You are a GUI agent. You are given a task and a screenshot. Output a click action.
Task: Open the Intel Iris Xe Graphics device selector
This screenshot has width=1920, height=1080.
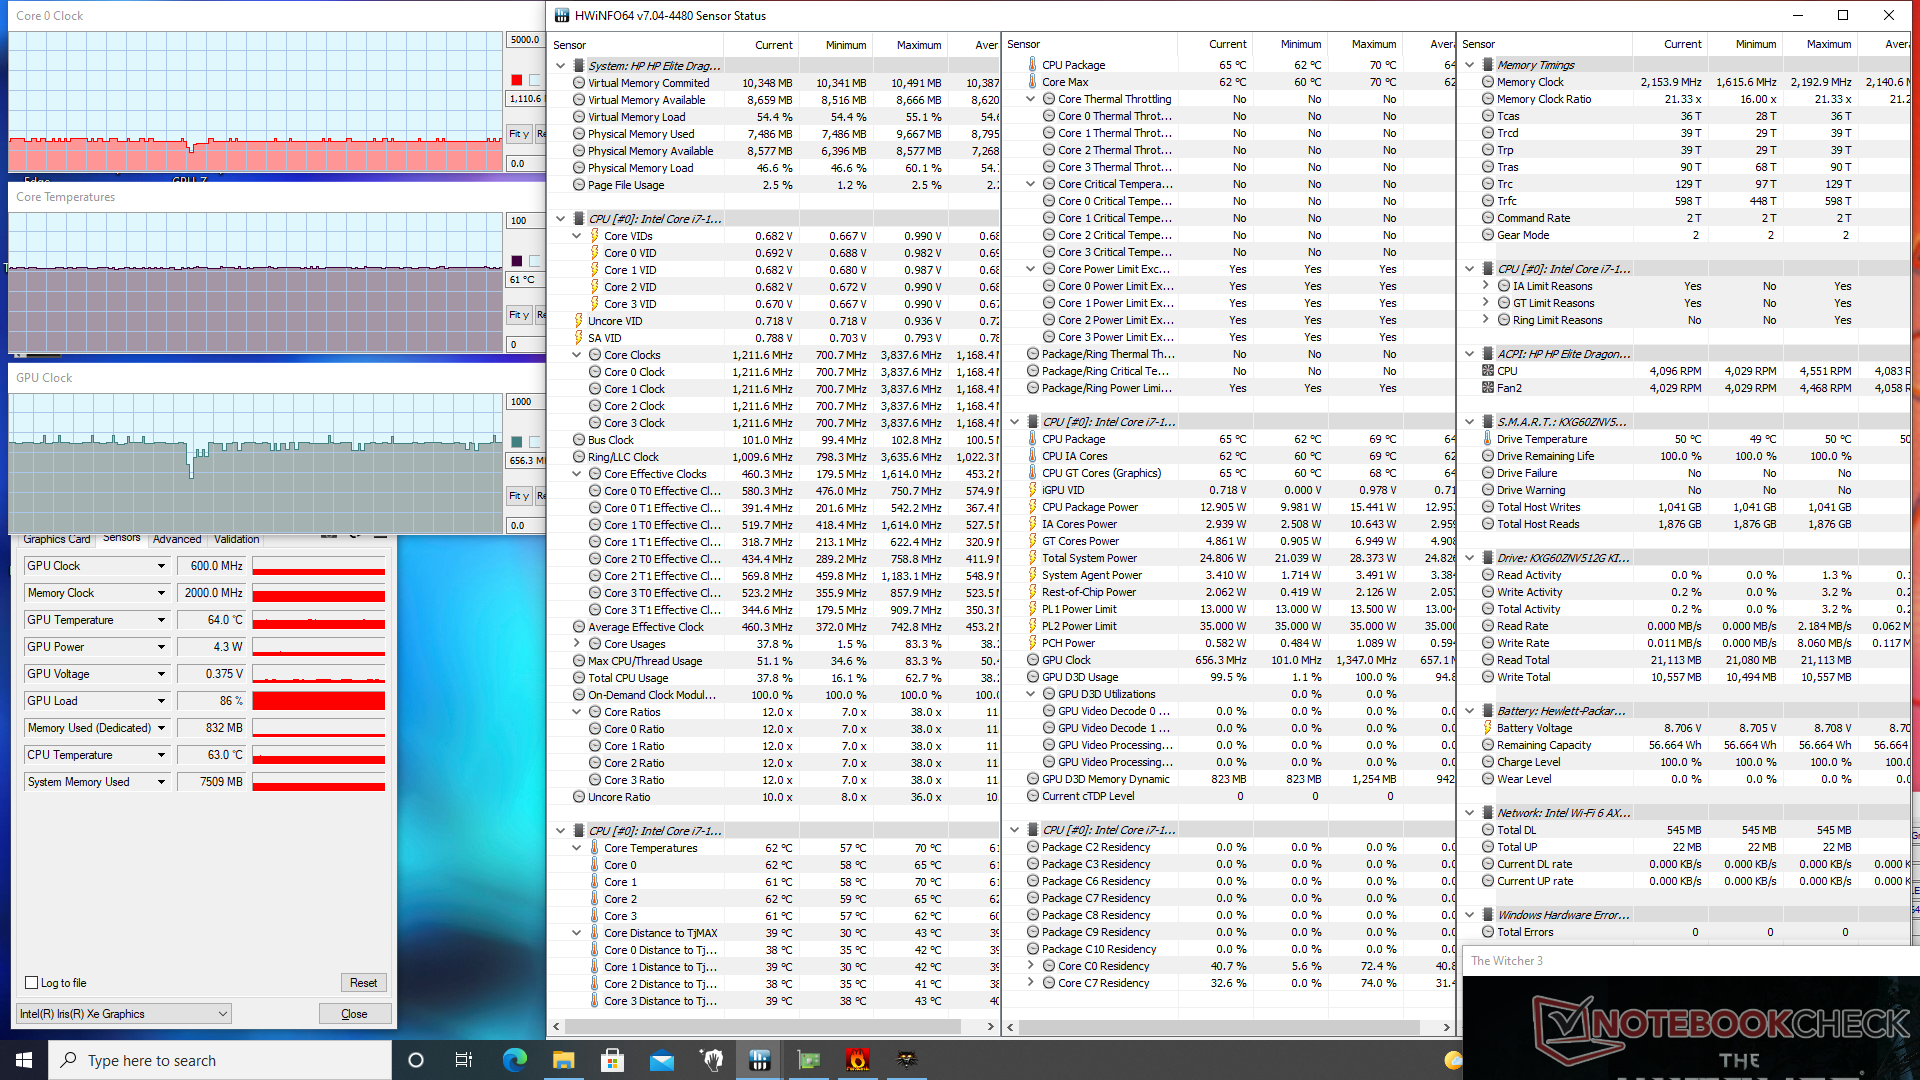pyautogui.click(x=124, y=1014)
